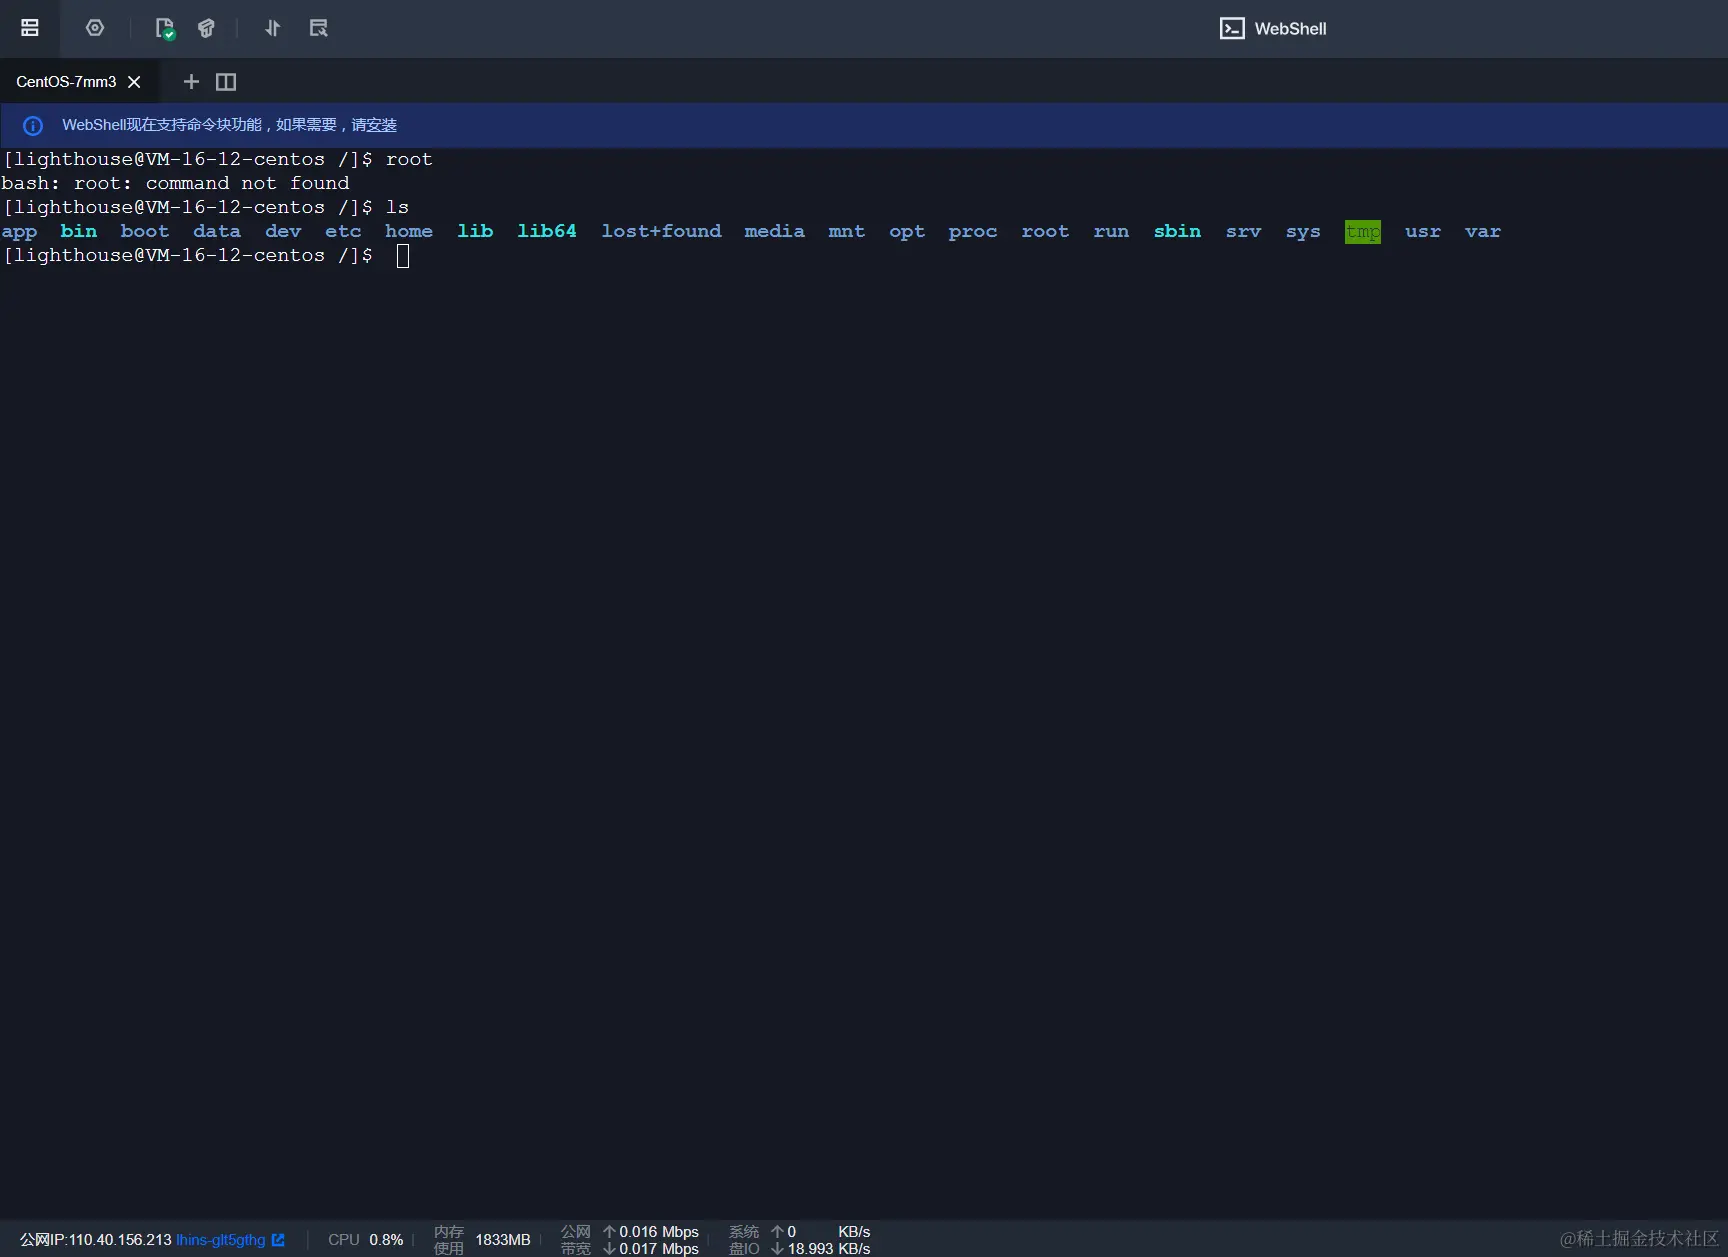Open the server list panel icon
The height and width of the screenshot is (1257, 1728).
pos(30,28)
